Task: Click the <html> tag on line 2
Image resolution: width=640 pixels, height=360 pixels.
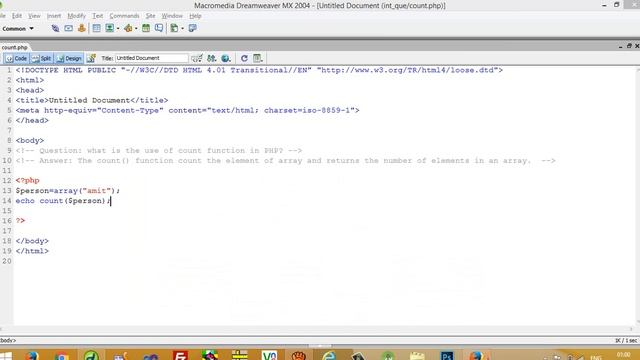Action: coord(30,80)
